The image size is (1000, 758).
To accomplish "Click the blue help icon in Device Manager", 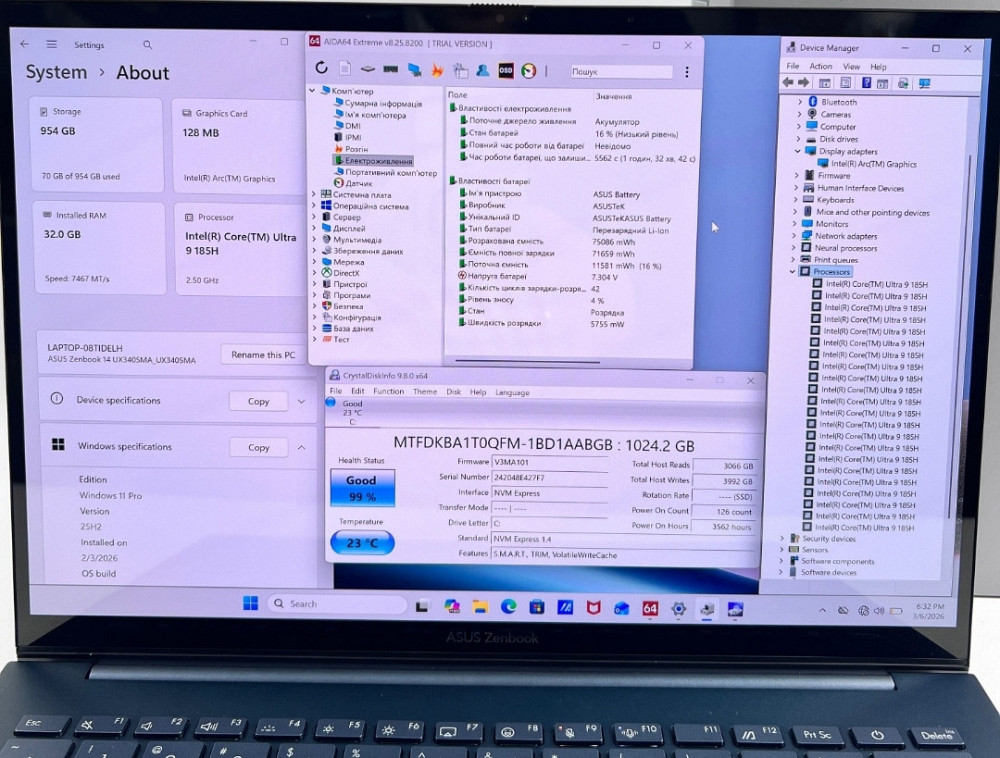I will [867, 83].
